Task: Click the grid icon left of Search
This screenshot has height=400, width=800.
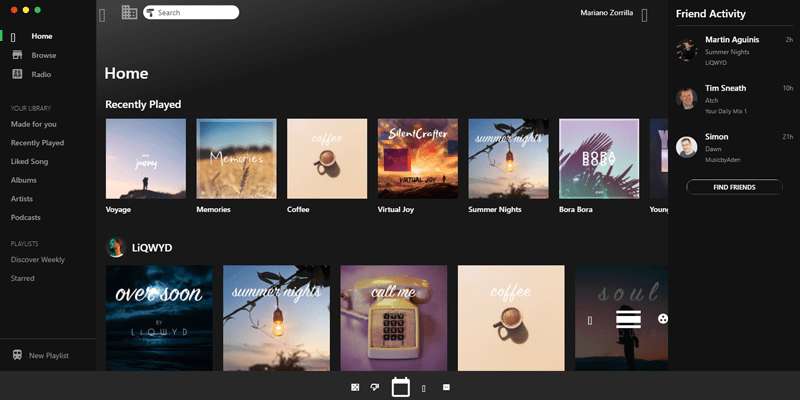Action: click(129, 13)
